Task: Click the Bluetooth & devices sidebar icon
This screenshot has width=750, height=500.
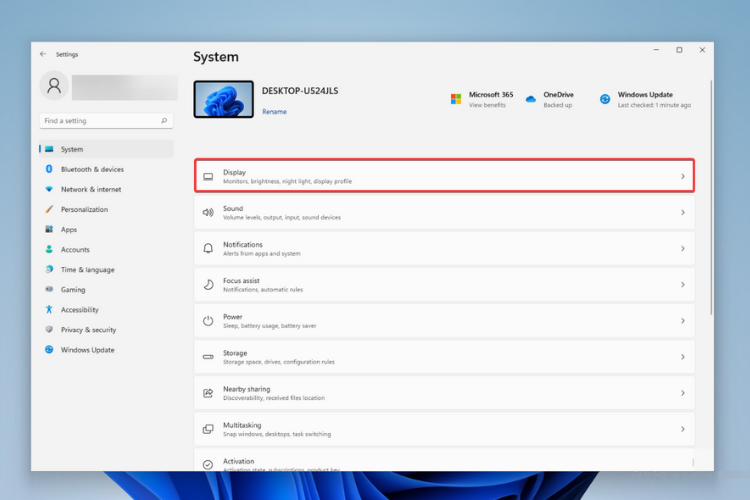Action: point(48,170)
